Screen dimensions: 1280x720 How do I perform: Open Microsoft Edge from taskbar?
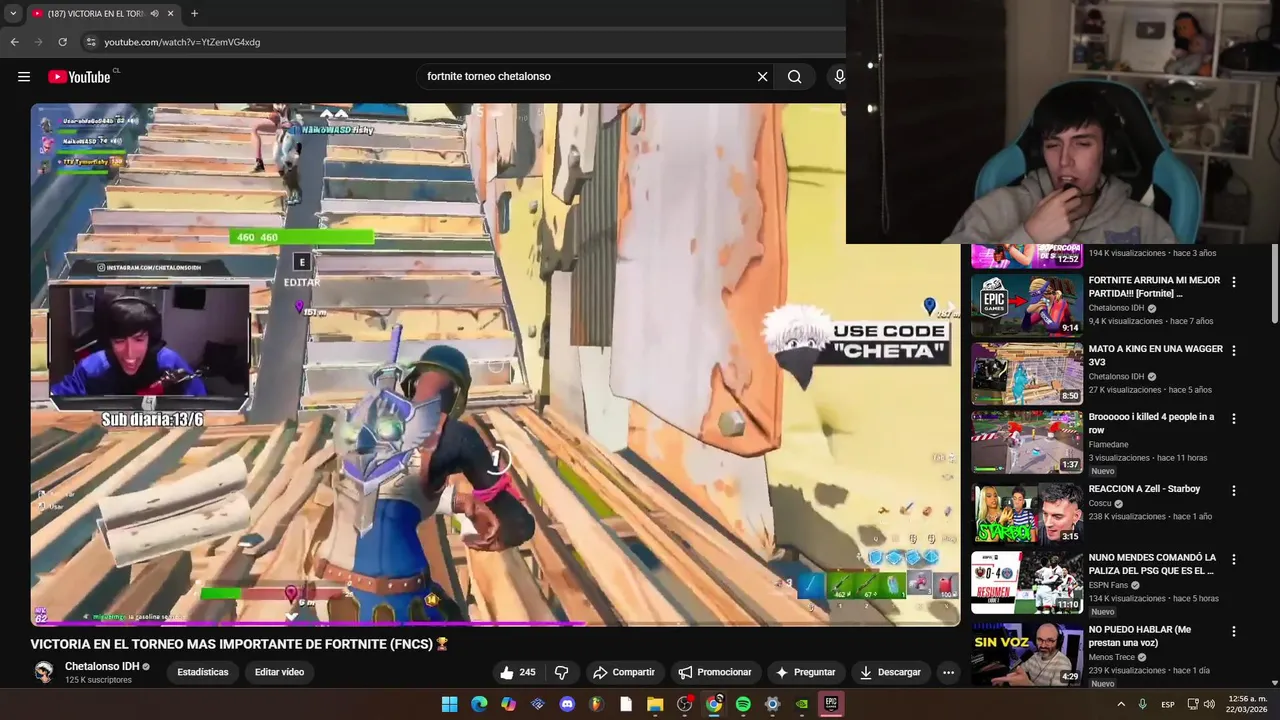pos(479,704)
